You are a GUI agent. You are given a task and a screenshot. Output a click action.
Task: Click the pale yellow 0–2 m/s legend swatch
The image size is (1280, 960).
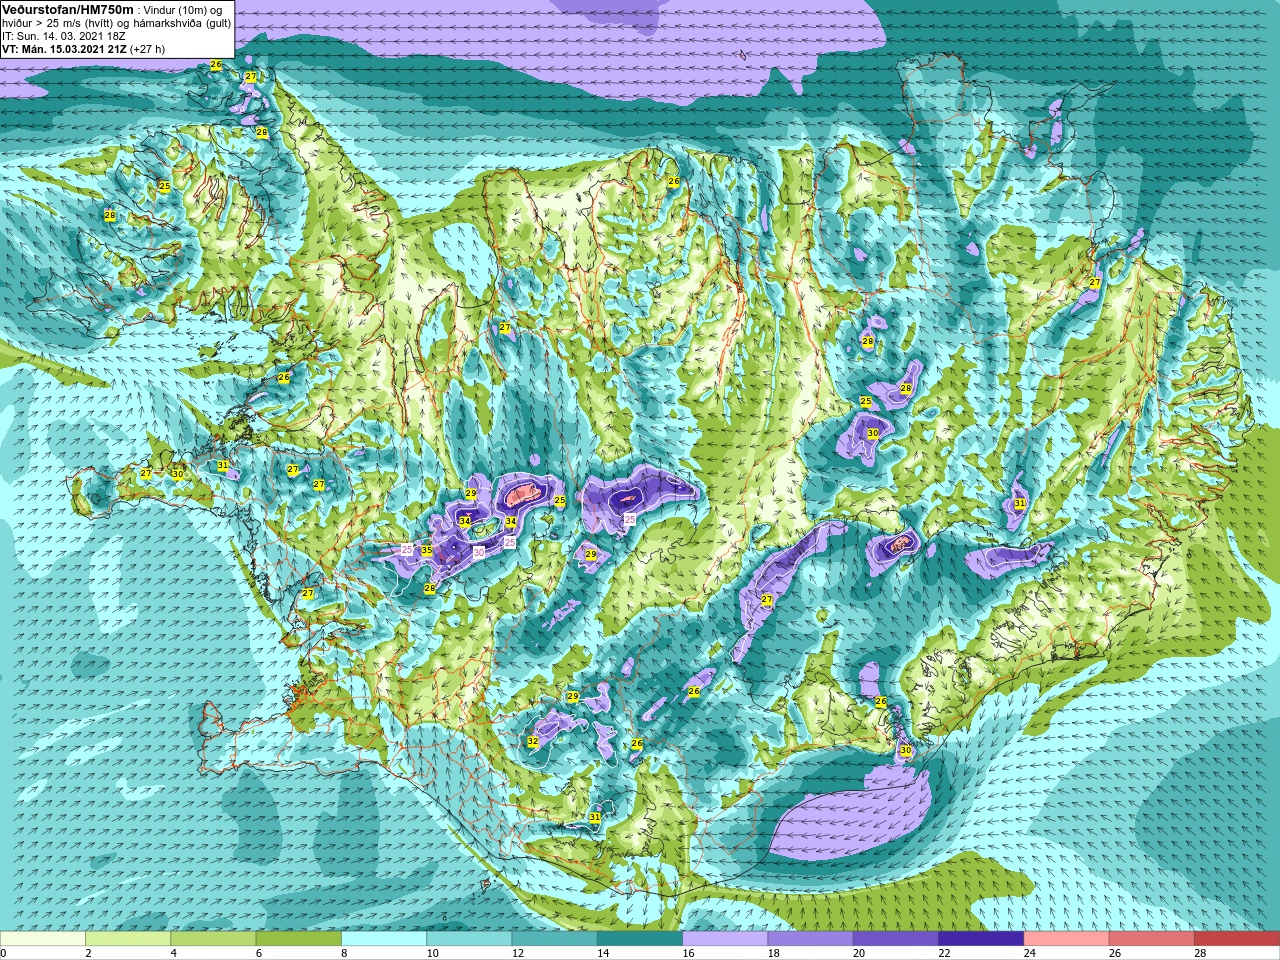point(43,939)
